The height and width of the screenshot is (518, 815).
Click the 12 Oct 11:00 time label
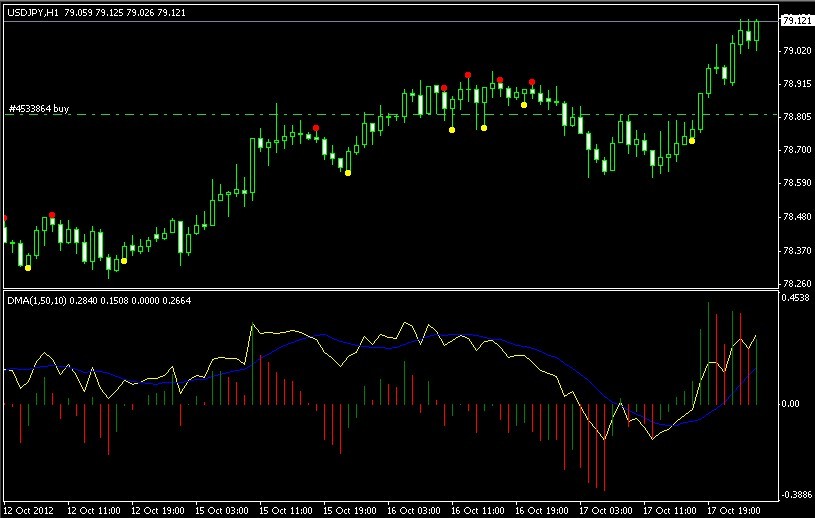point(94,510)
